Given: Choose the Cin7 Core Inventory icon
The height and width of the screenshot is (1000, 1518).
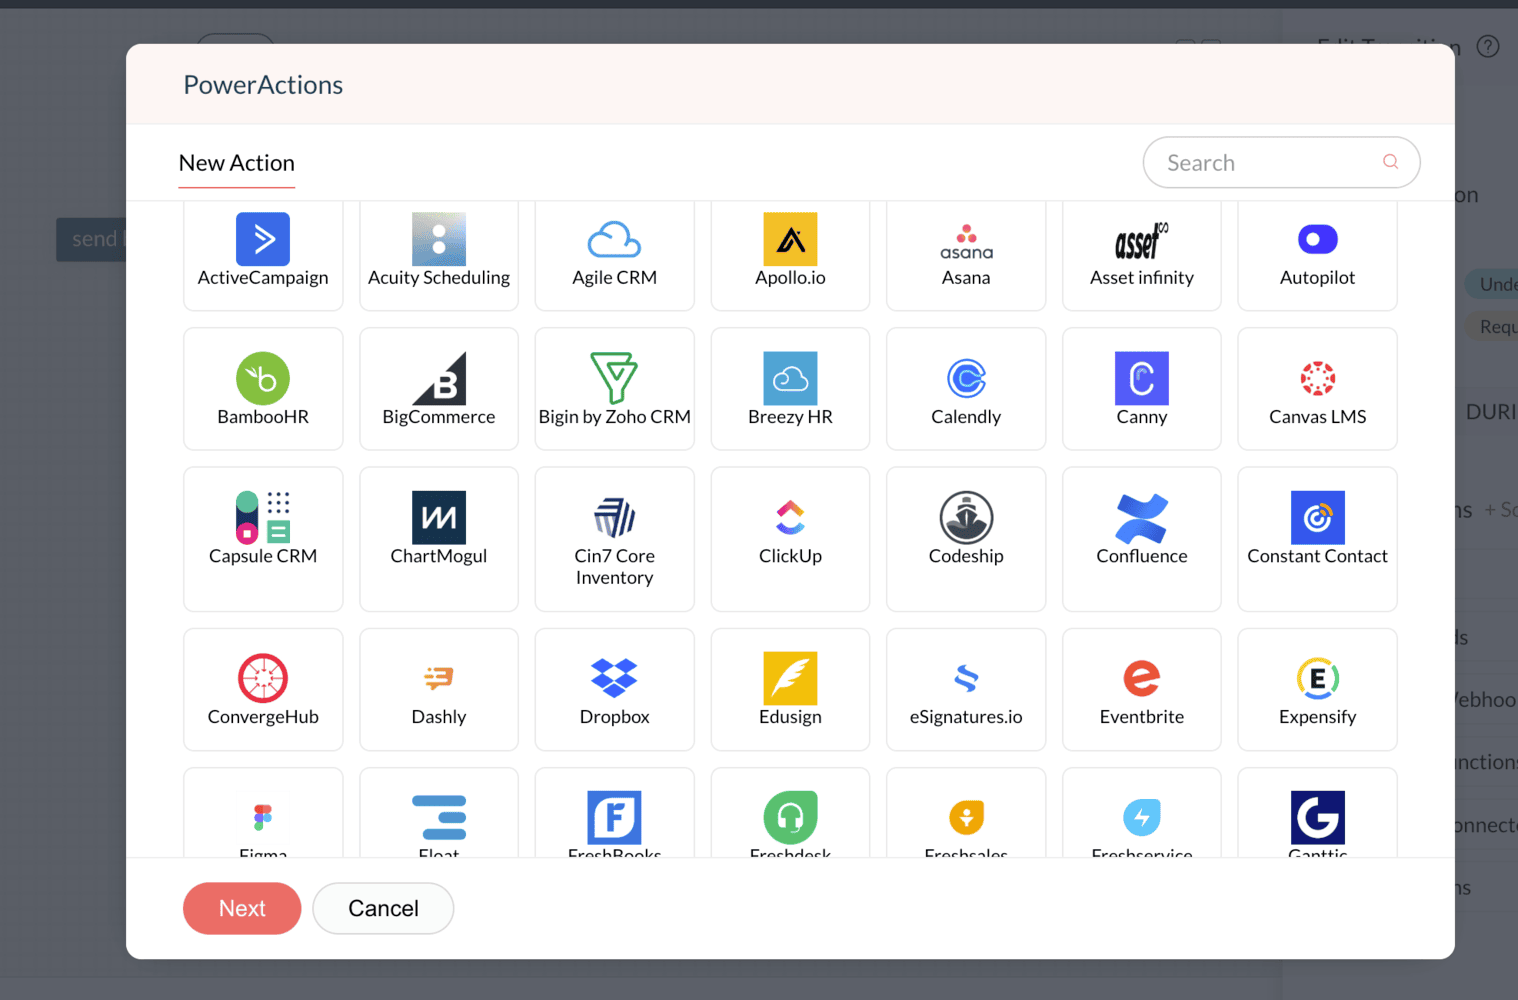Looking at the screenshot, I should pos(614,517).
